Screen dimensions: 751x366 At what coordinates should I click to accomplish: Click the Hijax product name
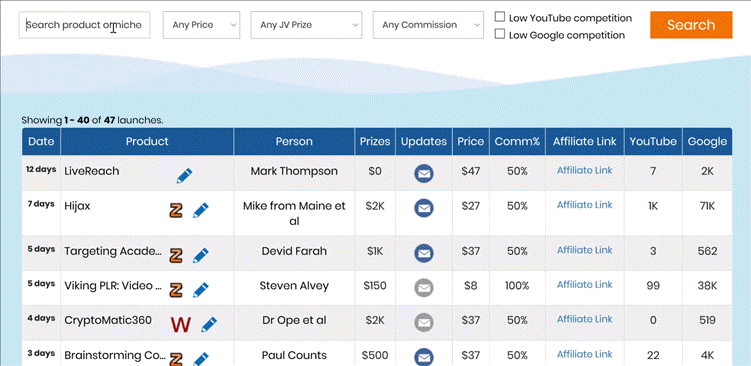pyautogui.click(x=77, y=206)
